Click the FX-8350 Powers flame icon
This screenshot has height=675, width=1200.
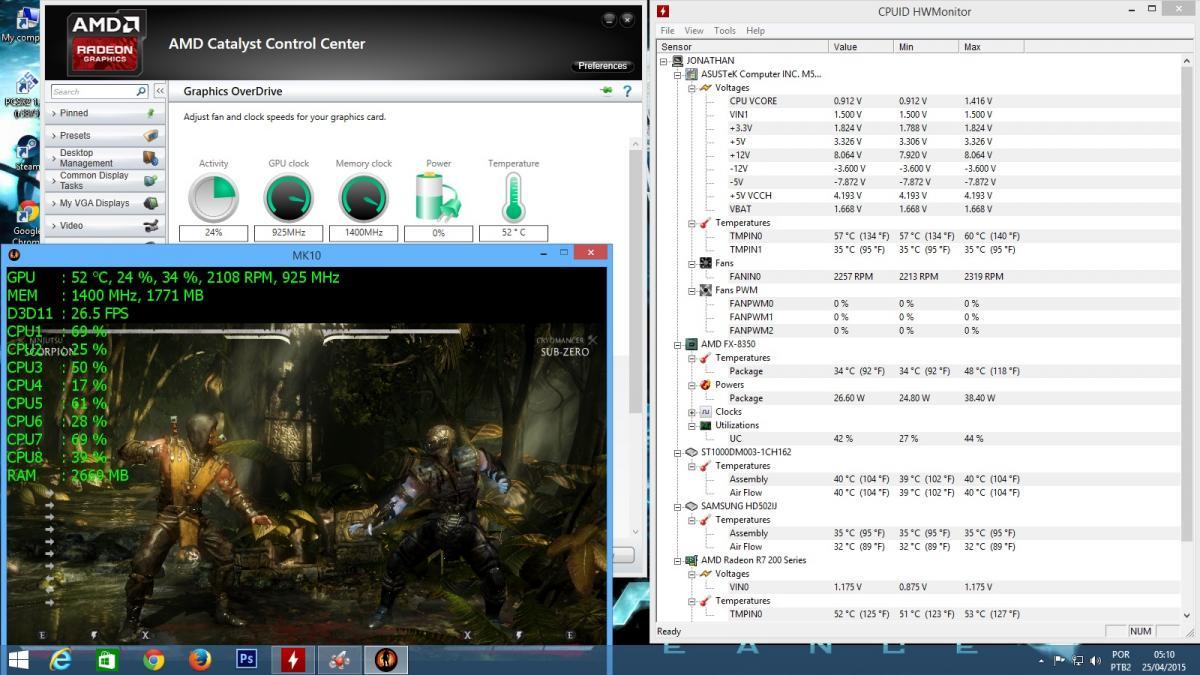pyautogui.click(x=706, y=384)
